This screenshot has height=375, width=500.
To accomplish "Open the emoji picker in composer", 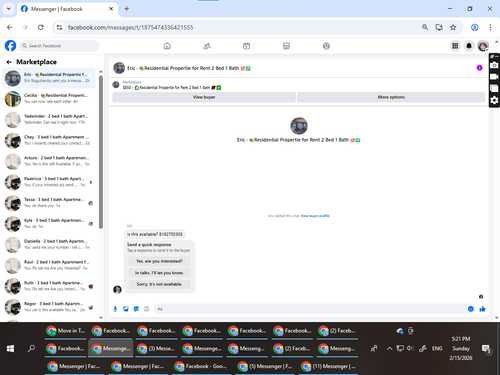I will tap(470, 309).
